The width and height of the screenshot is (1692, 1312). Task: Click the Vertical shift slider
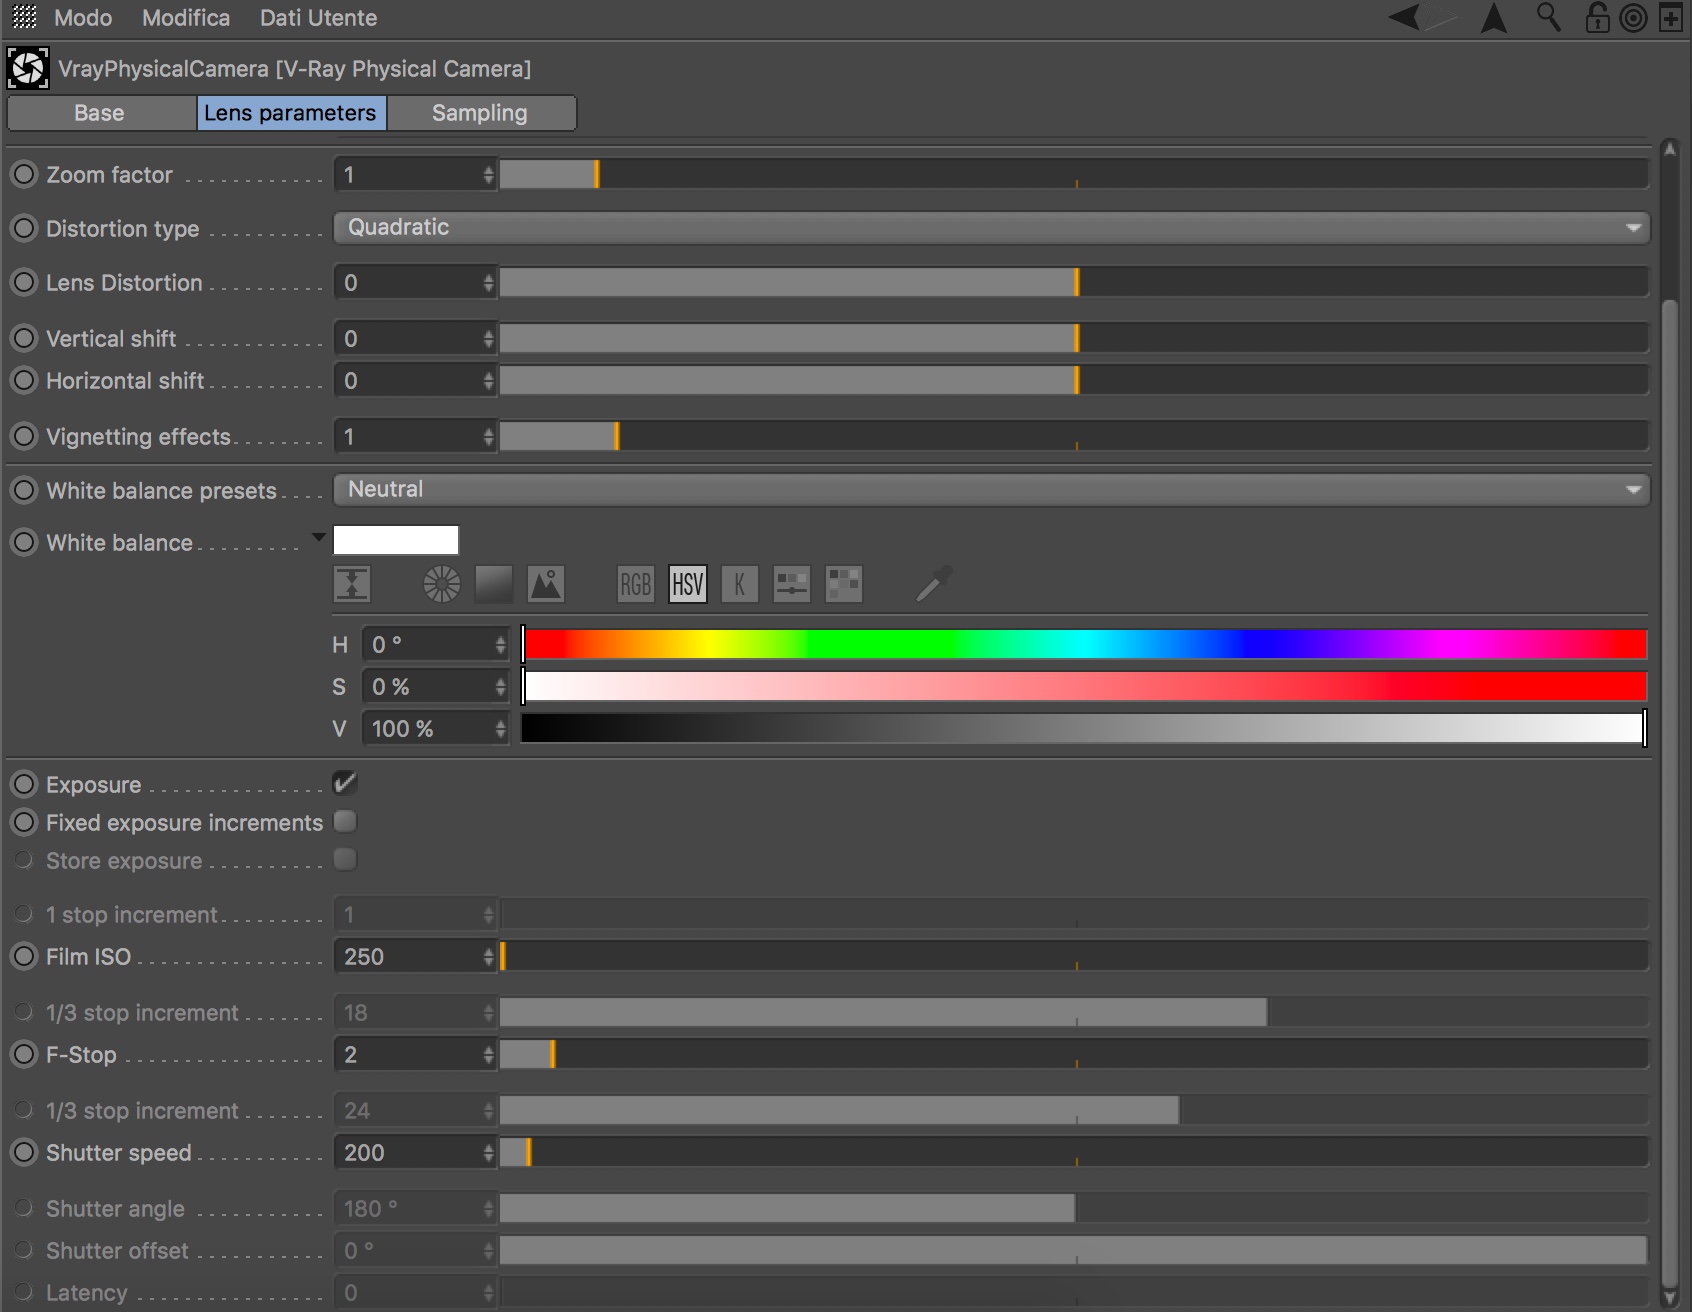tap(1074, 339)
